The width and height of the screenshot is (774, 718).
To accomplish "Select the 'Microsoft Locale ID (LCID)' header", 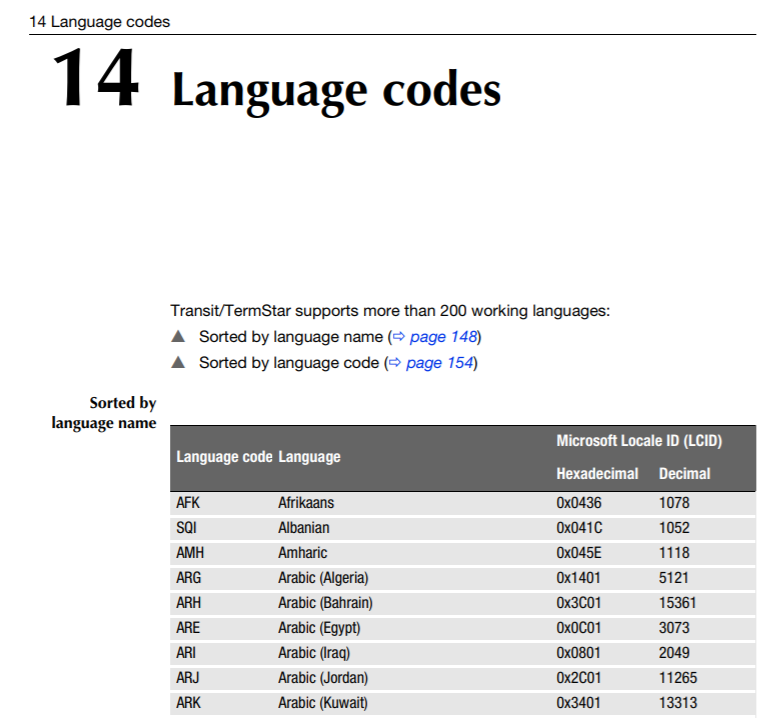I will (x=639, y=441).
